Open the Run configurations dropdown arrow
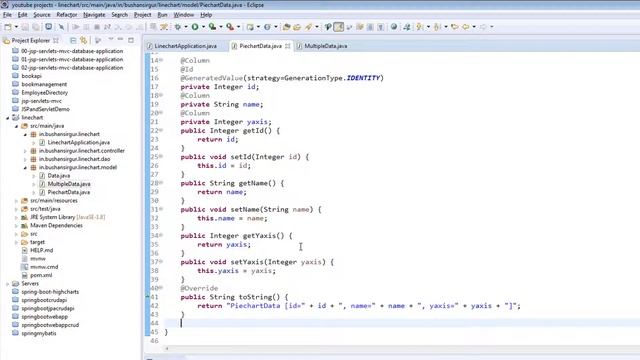640x360 pixels. tap(203, 27)
